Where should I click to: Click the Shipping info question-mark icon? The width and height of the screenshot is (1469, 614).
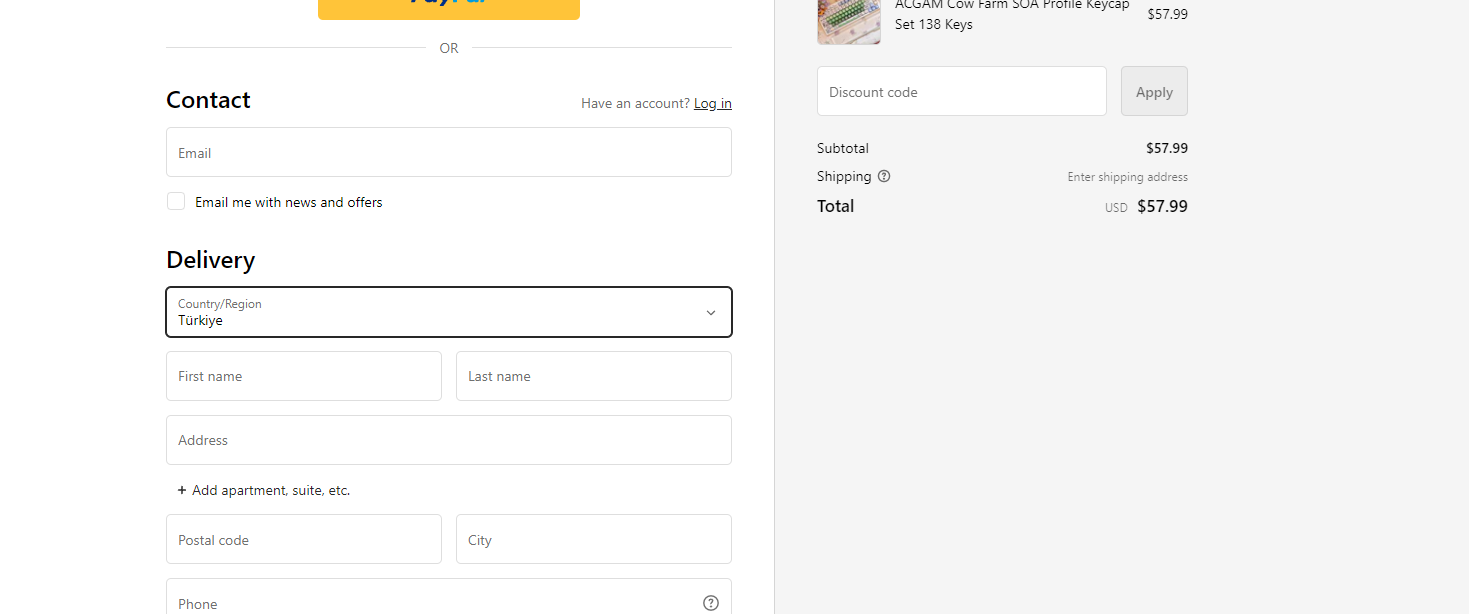[x=884, y=176]
